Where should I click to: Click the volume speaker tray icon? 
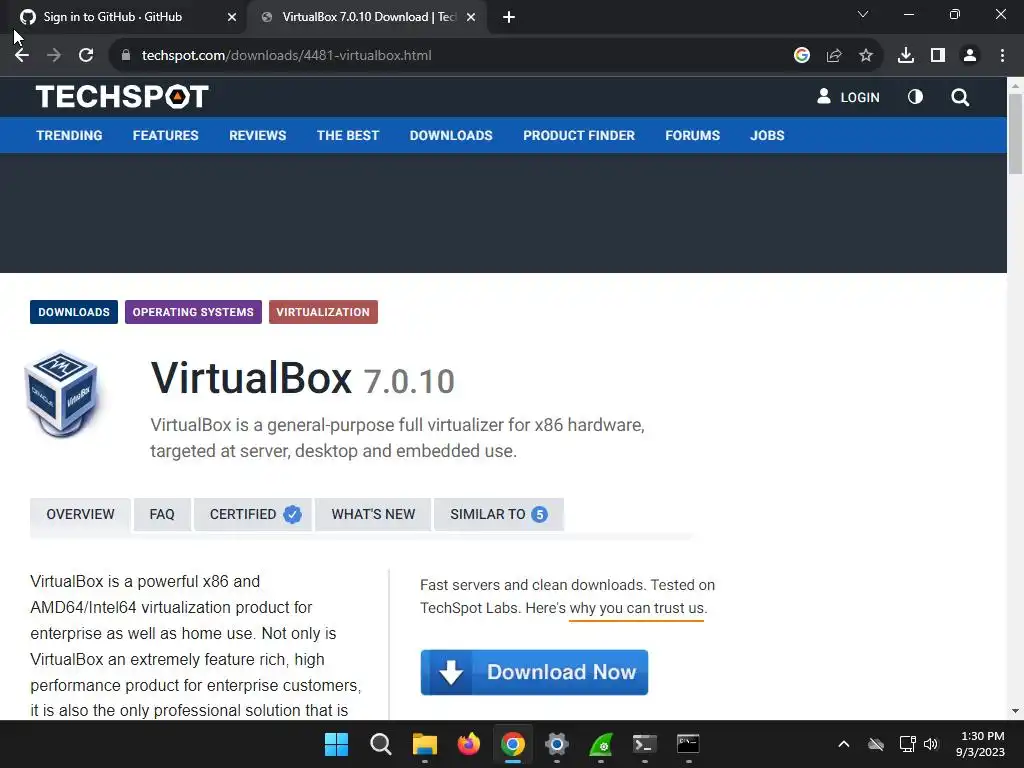tap(931, 744)
